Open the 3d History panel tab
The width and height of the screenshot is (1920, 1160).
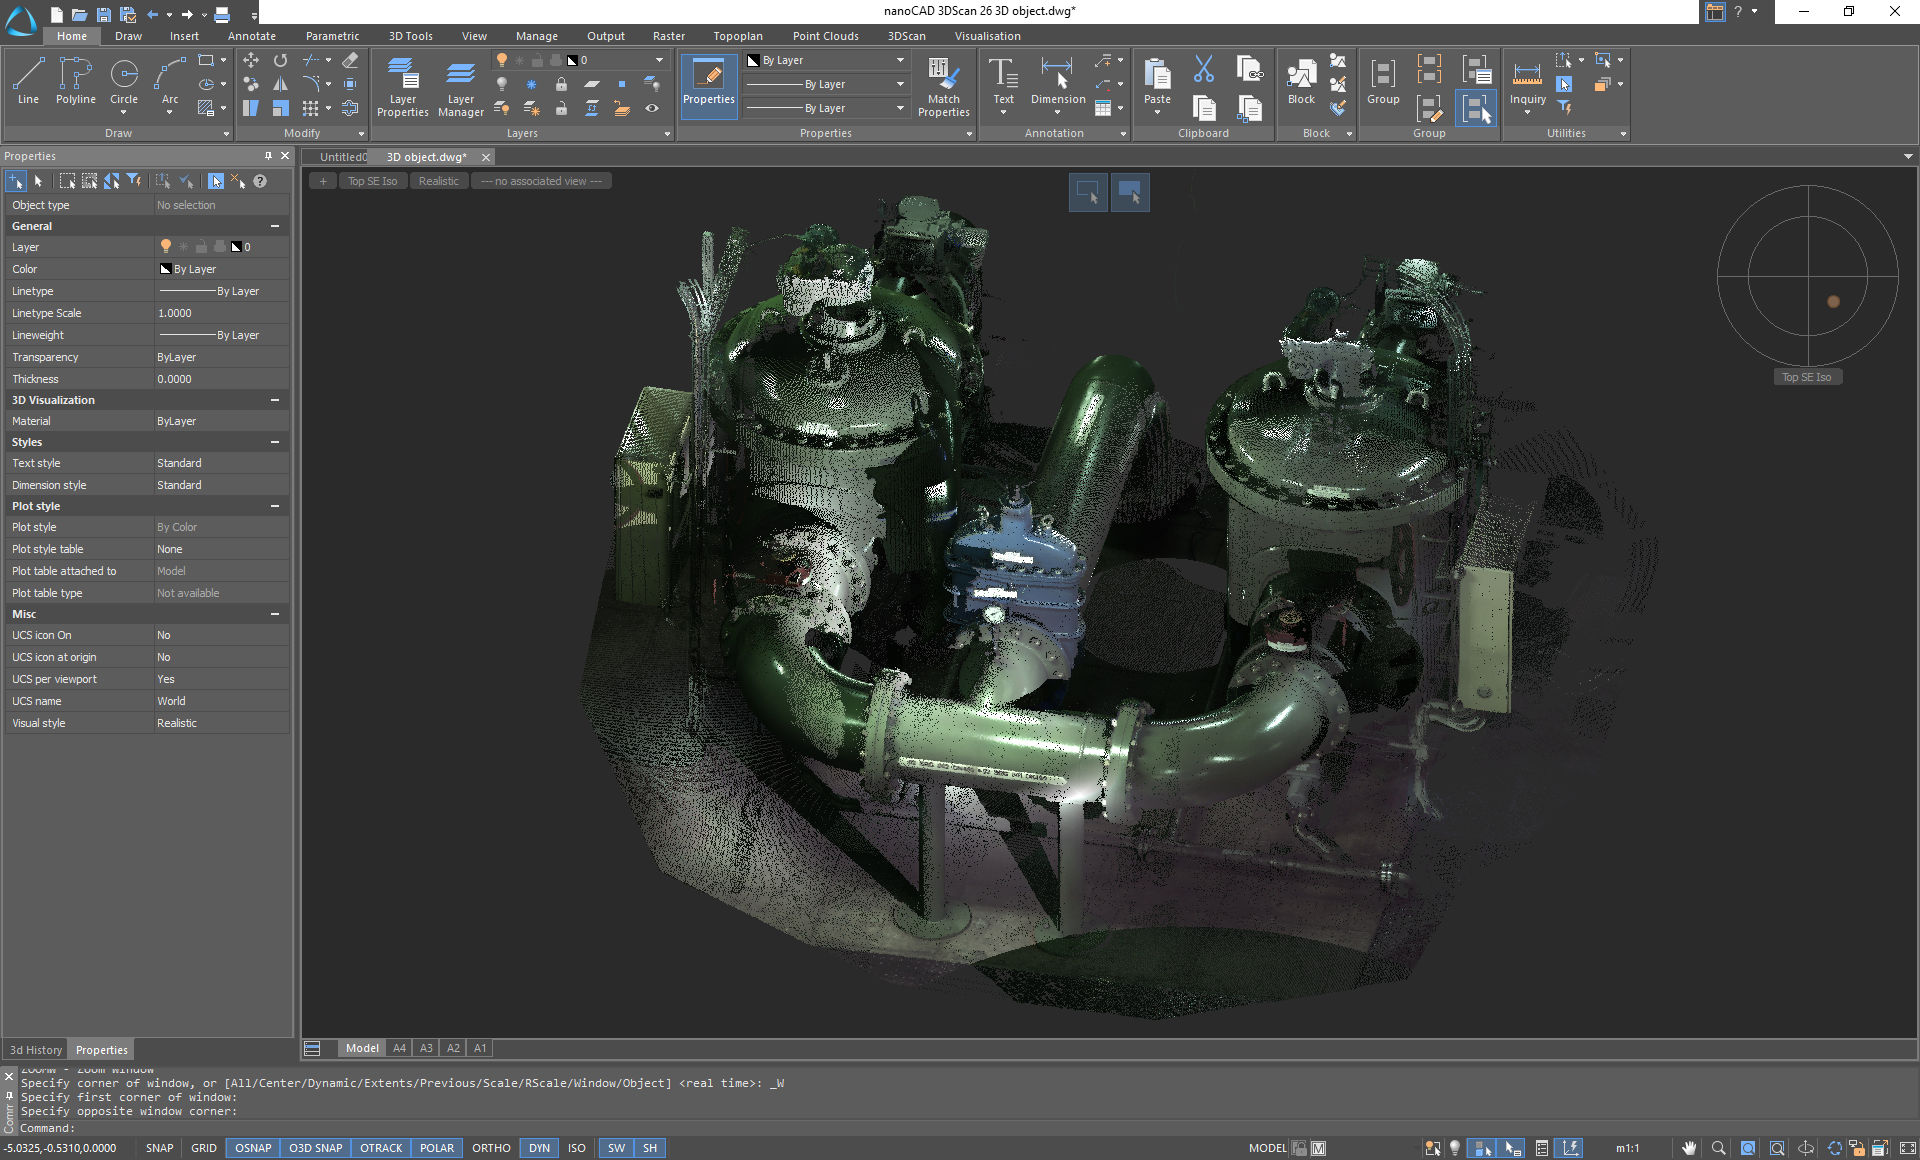pos(36,1050)
